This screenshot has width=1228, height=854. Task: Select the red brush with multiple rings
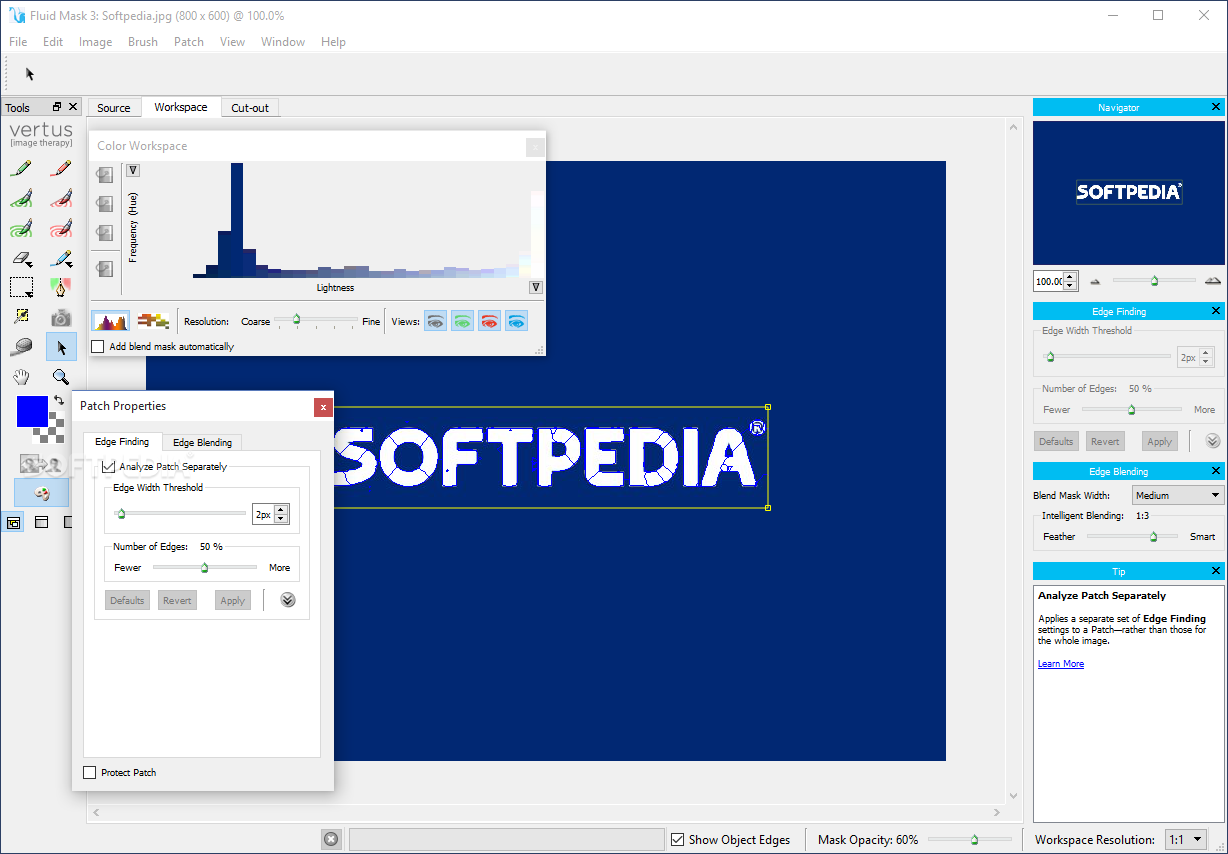click(61, 228)
